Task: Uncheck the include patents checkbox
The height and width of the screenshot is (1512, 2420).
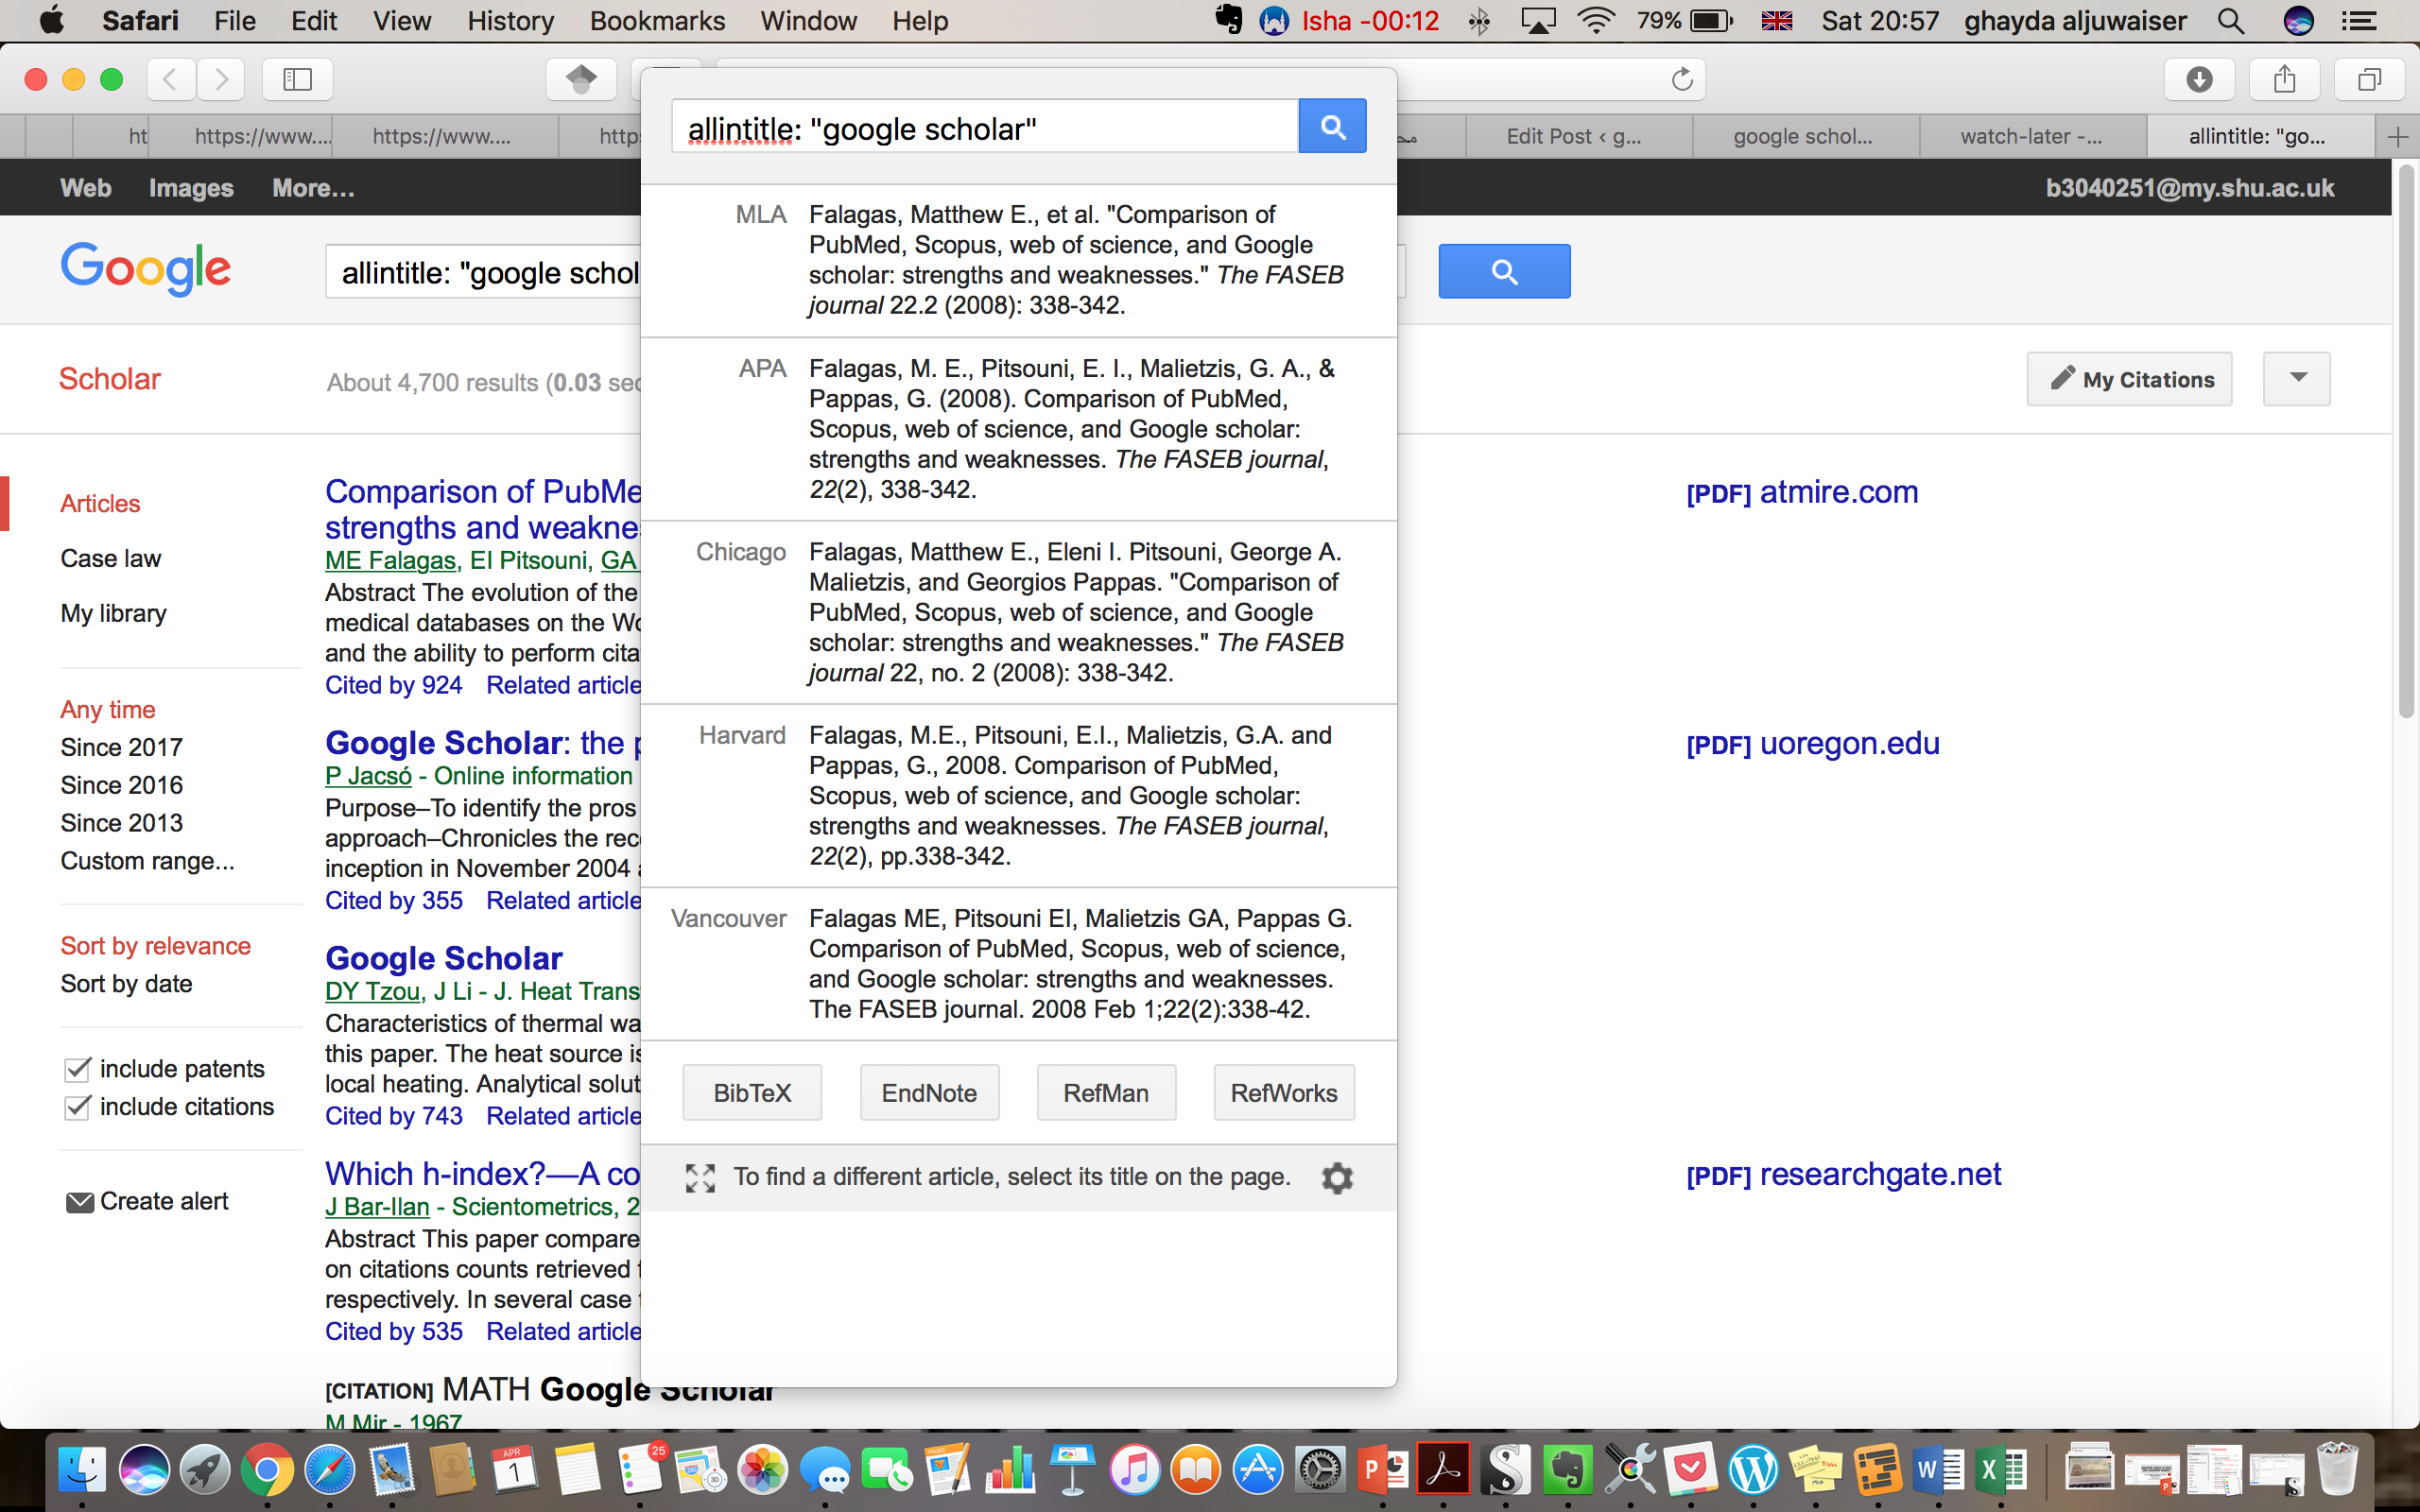Action: tap(78, 1069)
